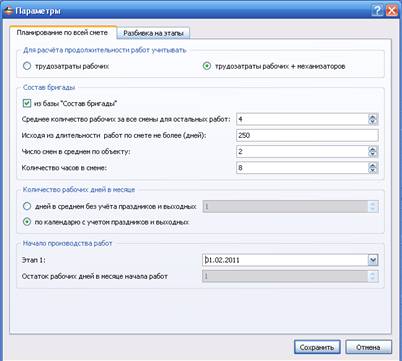Click the max duration days field
This screenshot has height=361, width=402.
(307, 135)
